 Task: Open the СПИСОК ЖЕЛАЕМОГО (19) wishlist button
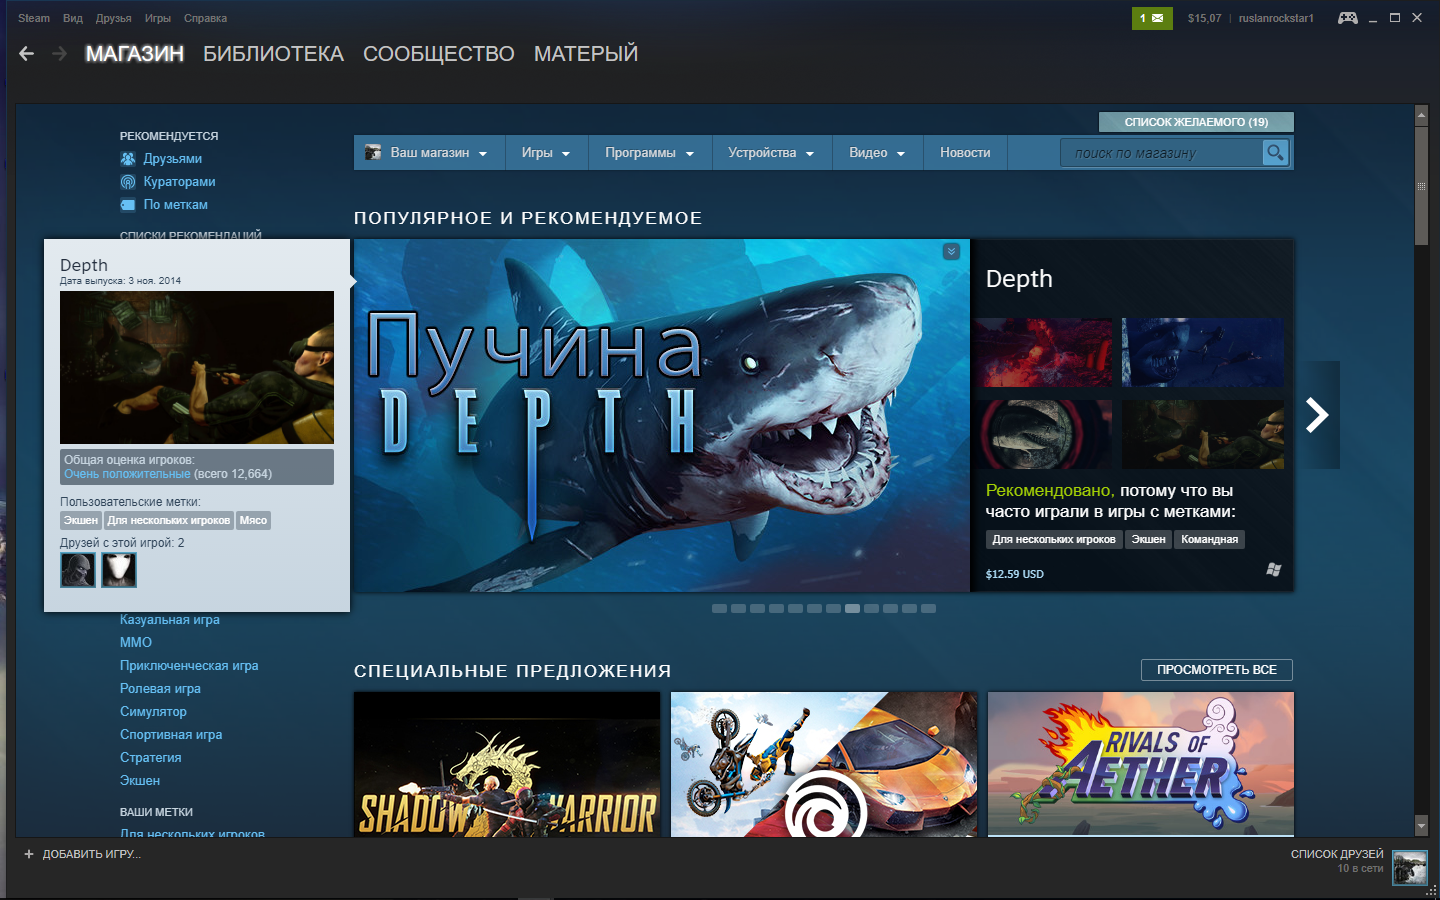(x=1195, y=122)
